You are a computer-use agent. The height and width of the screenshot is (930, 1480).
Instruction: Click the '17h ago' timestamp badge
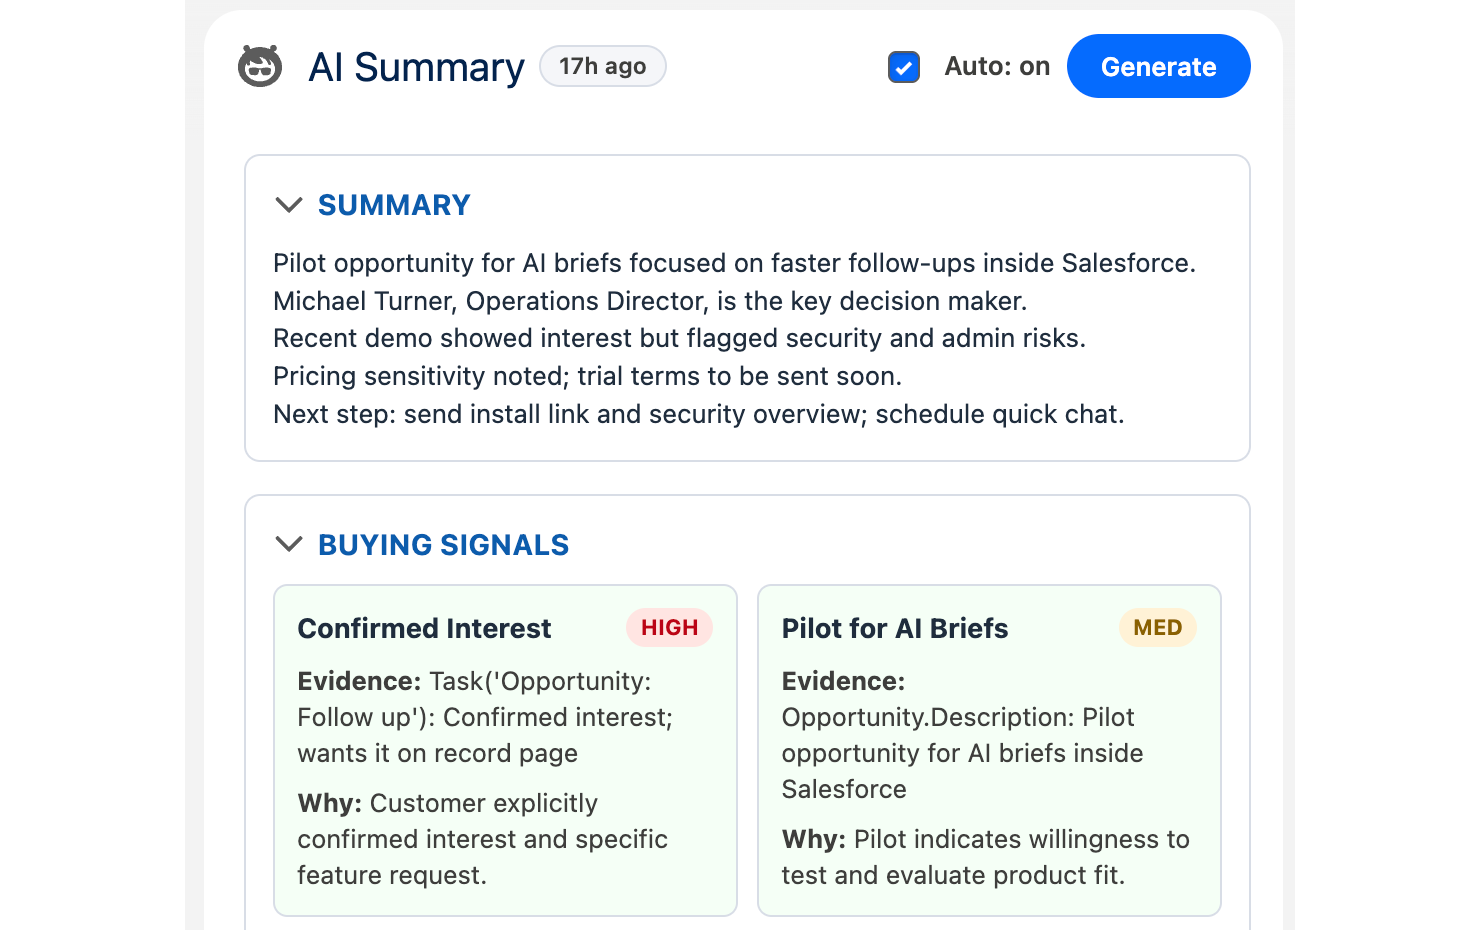(602, 65)
